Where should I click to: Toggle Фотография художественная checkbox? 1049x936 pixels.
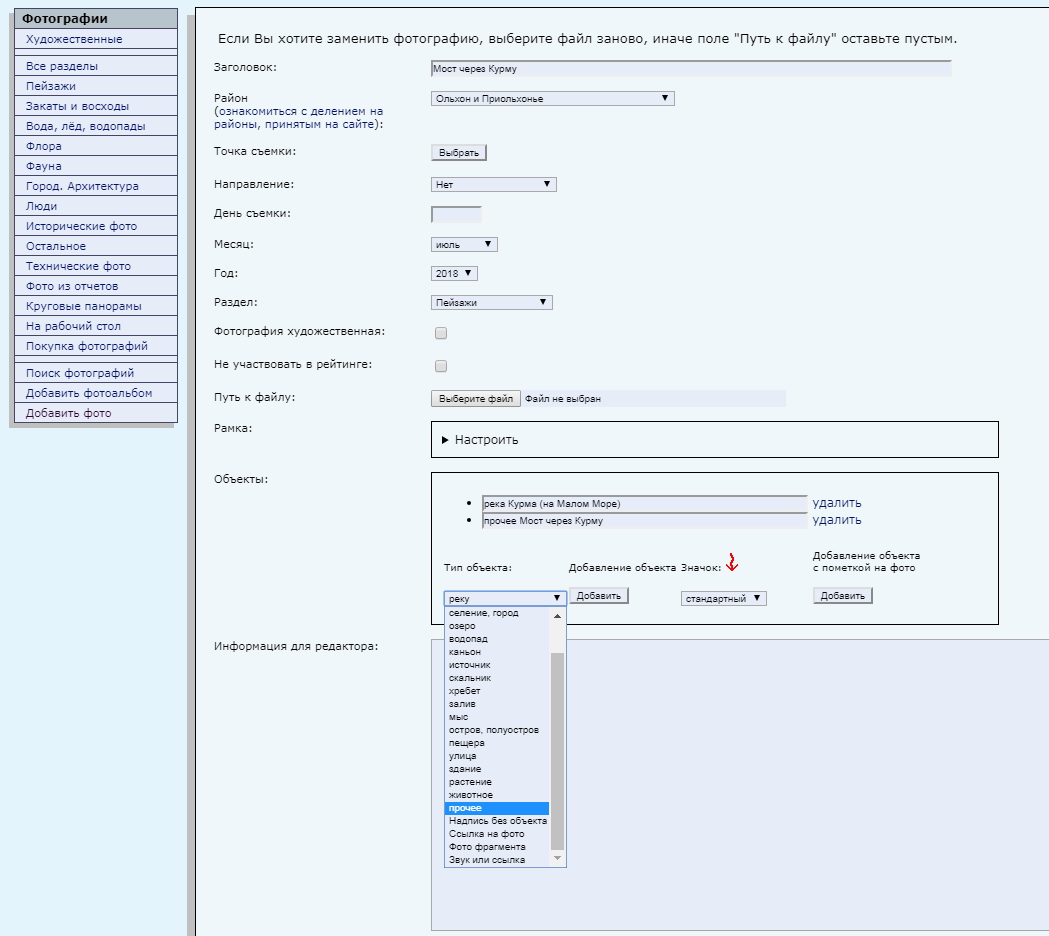pyautogui.click(x=441, y=333)
